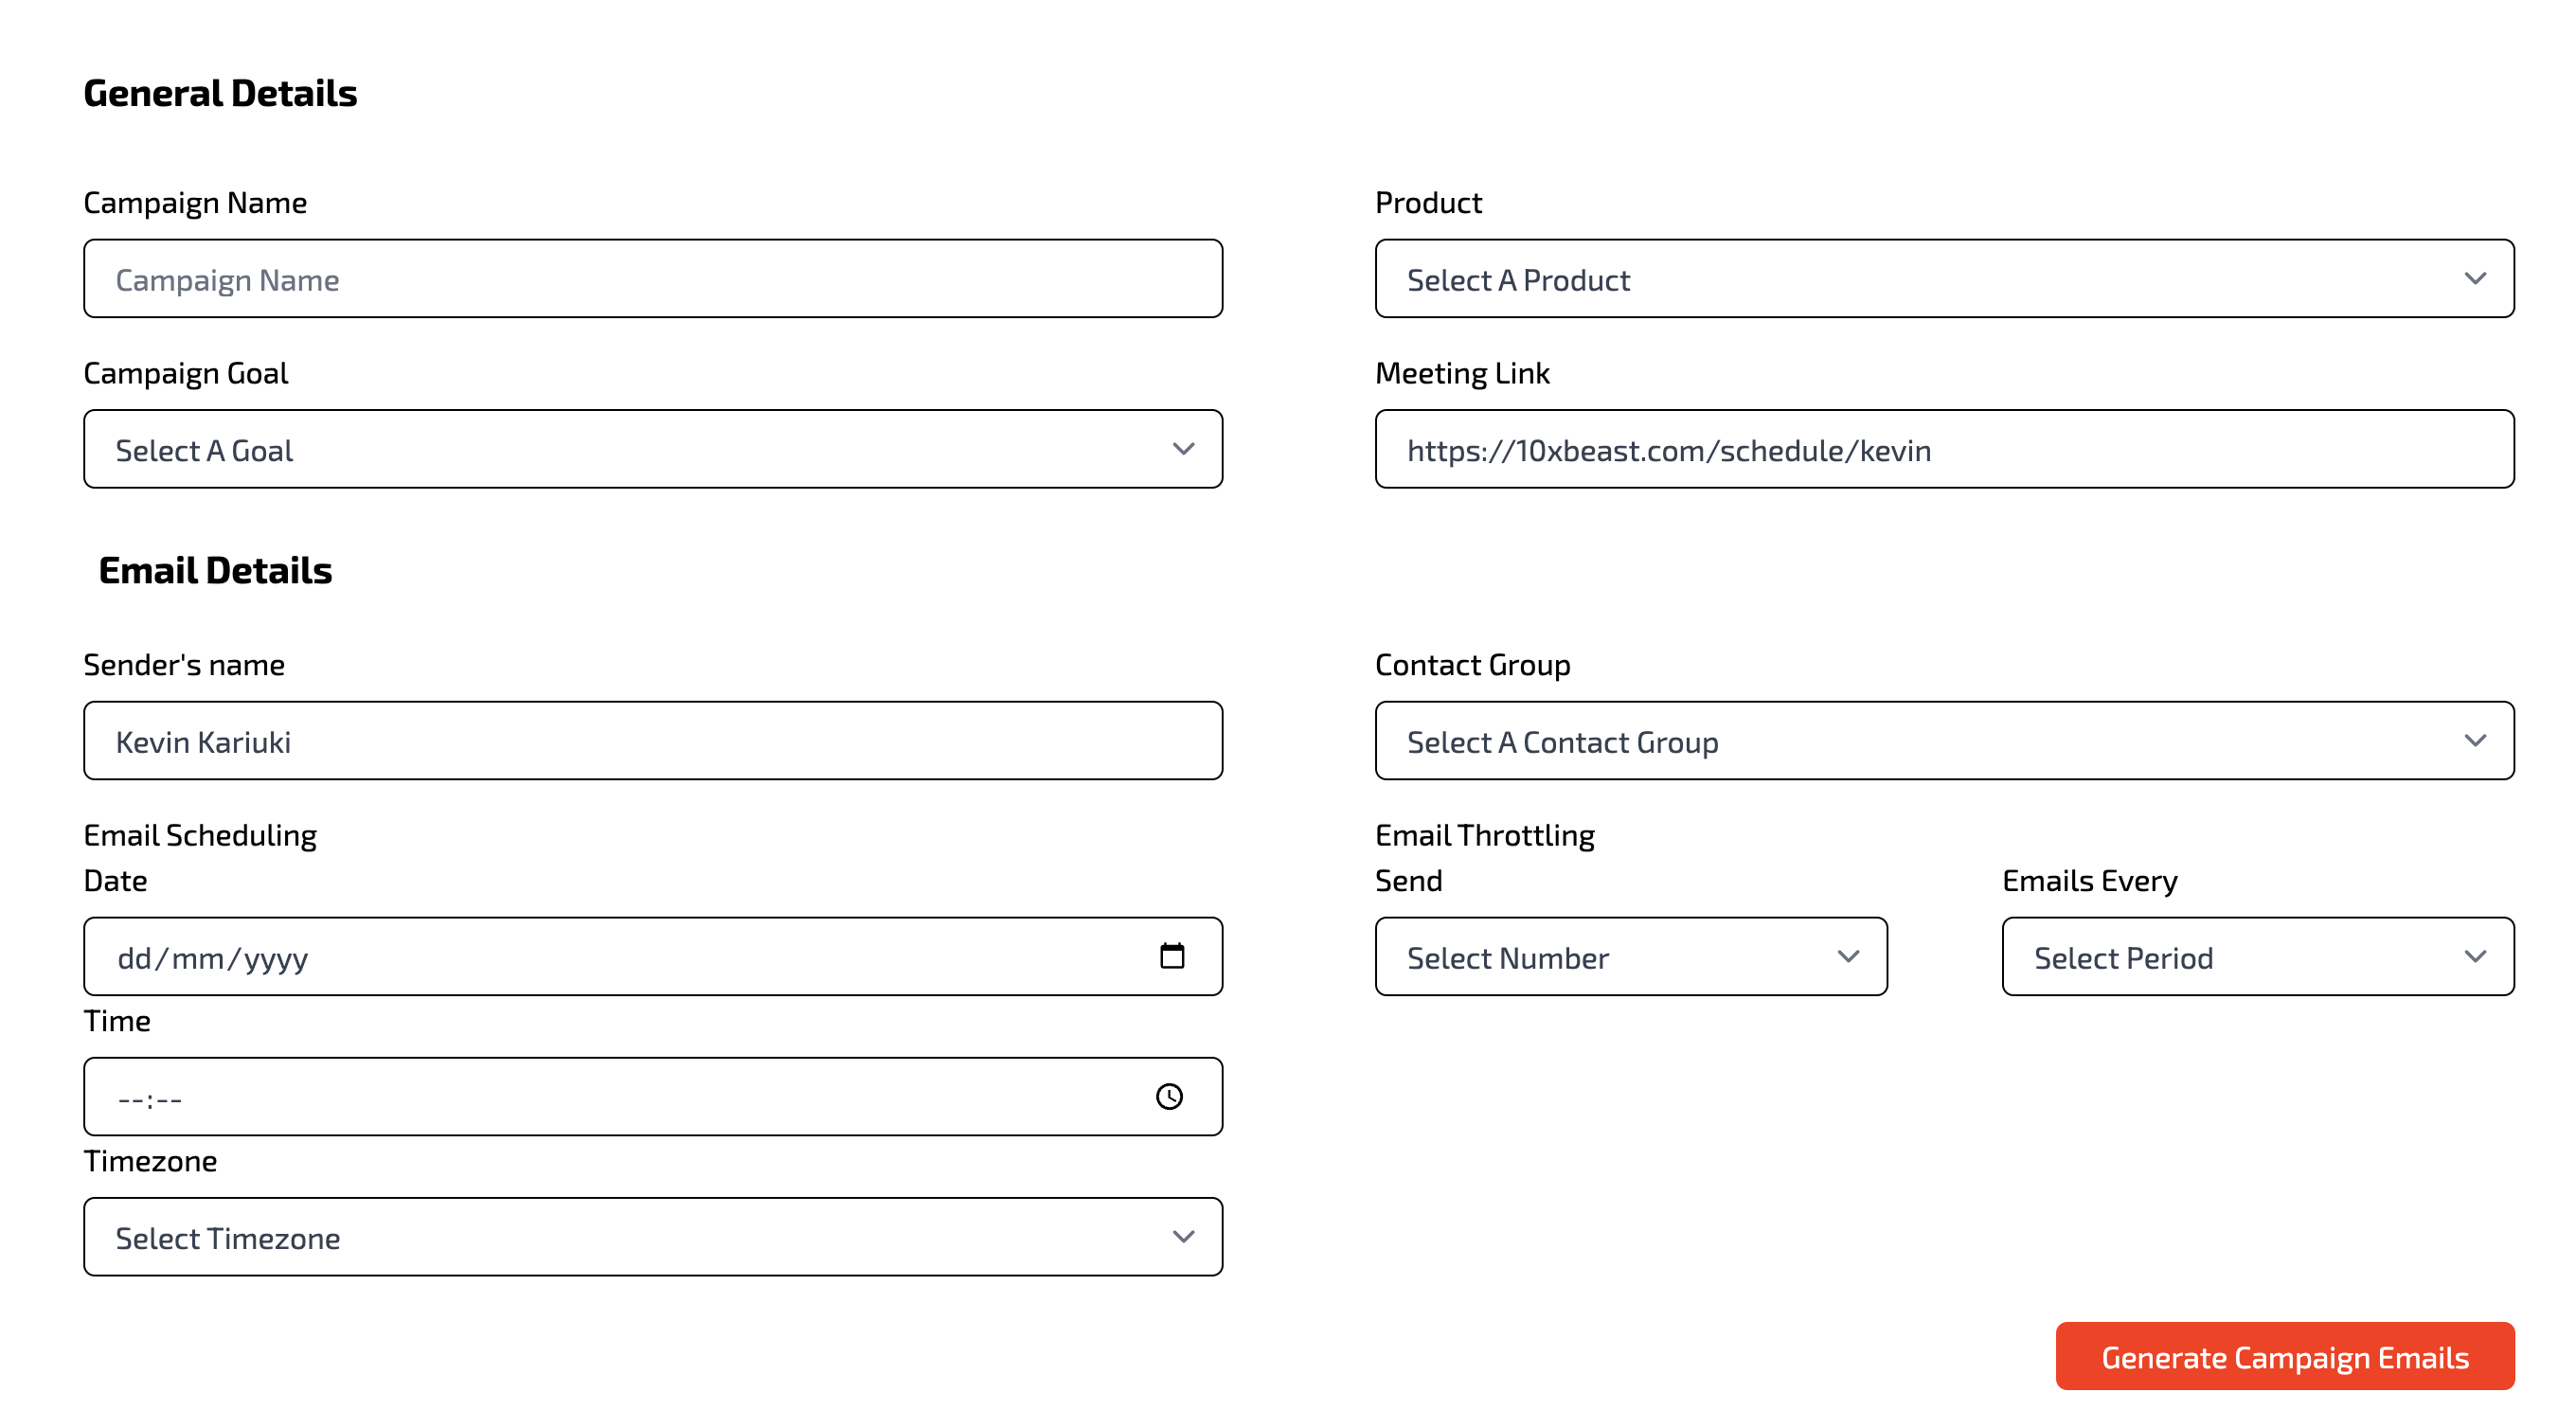Viewport: 2576px width, 1428px height.
Task: Expand the Select A Contact Group dropdown
Action: tap(1900, 741)
